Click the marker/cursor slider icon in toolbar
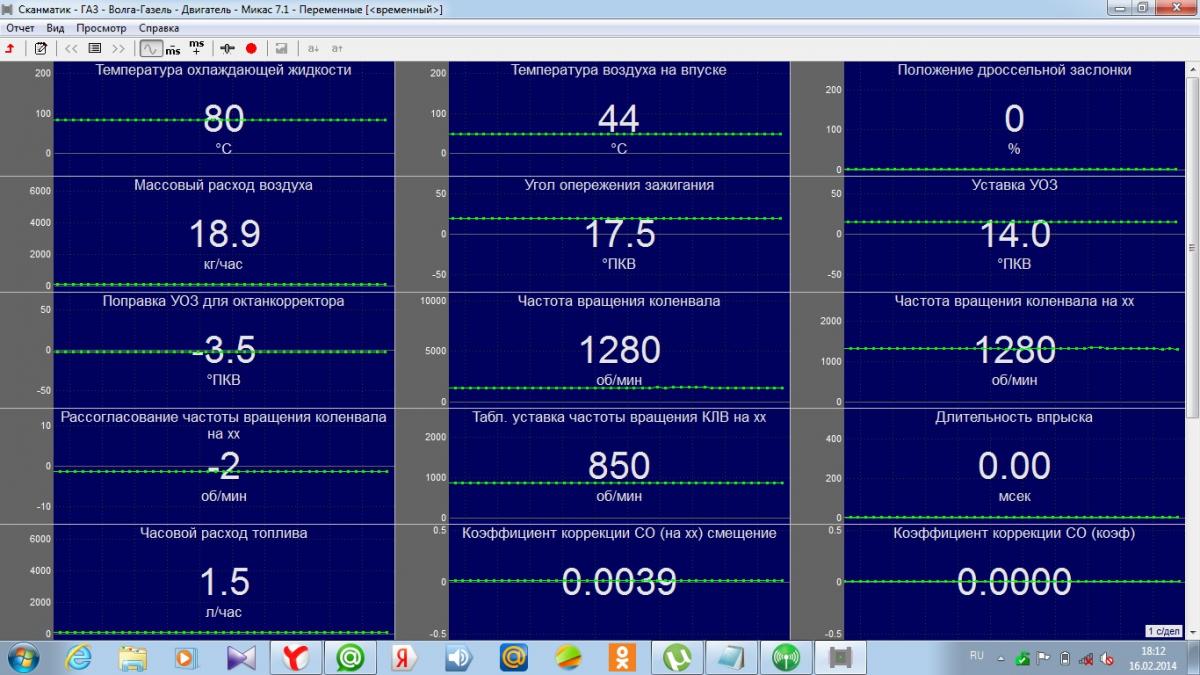This screenshot has width=1200, height=675. pyautogui.click(x=228, y=48)
